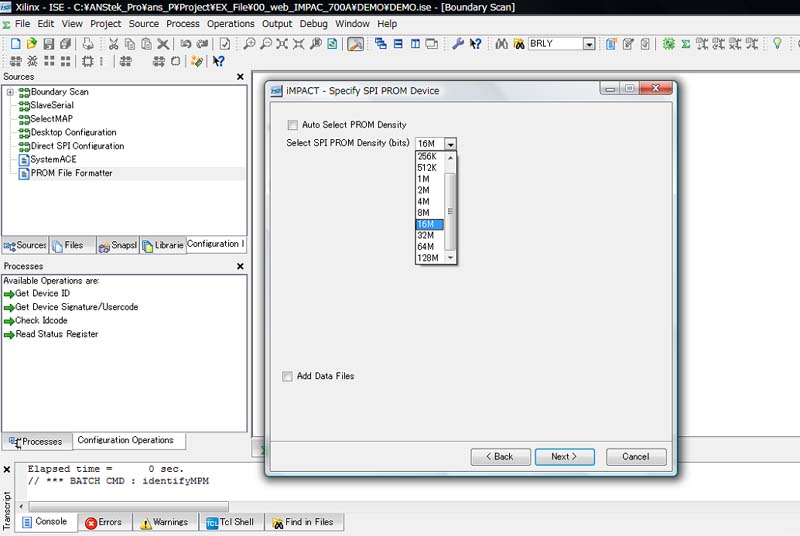The height and width of the screenshot is (536, 800).
Task: Switch to the Processes tab
Action: 37,442
